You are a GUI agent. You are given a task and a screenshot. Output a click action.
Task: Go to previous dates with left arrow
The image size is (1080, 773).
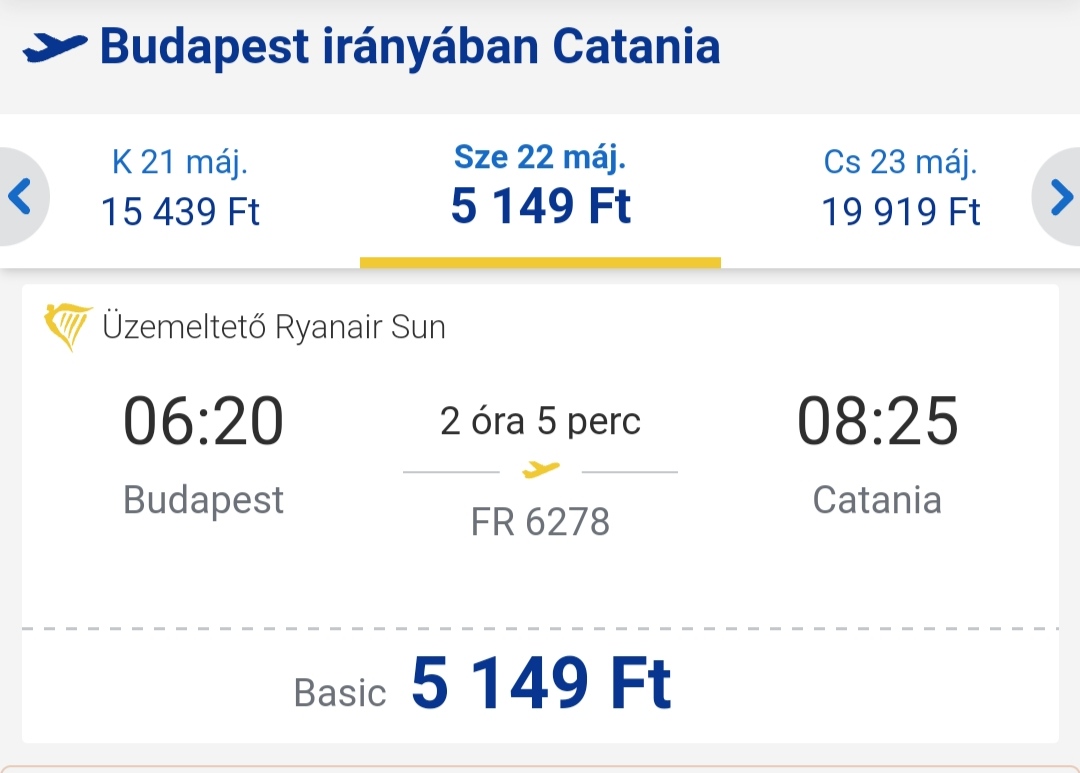(21, 196)
